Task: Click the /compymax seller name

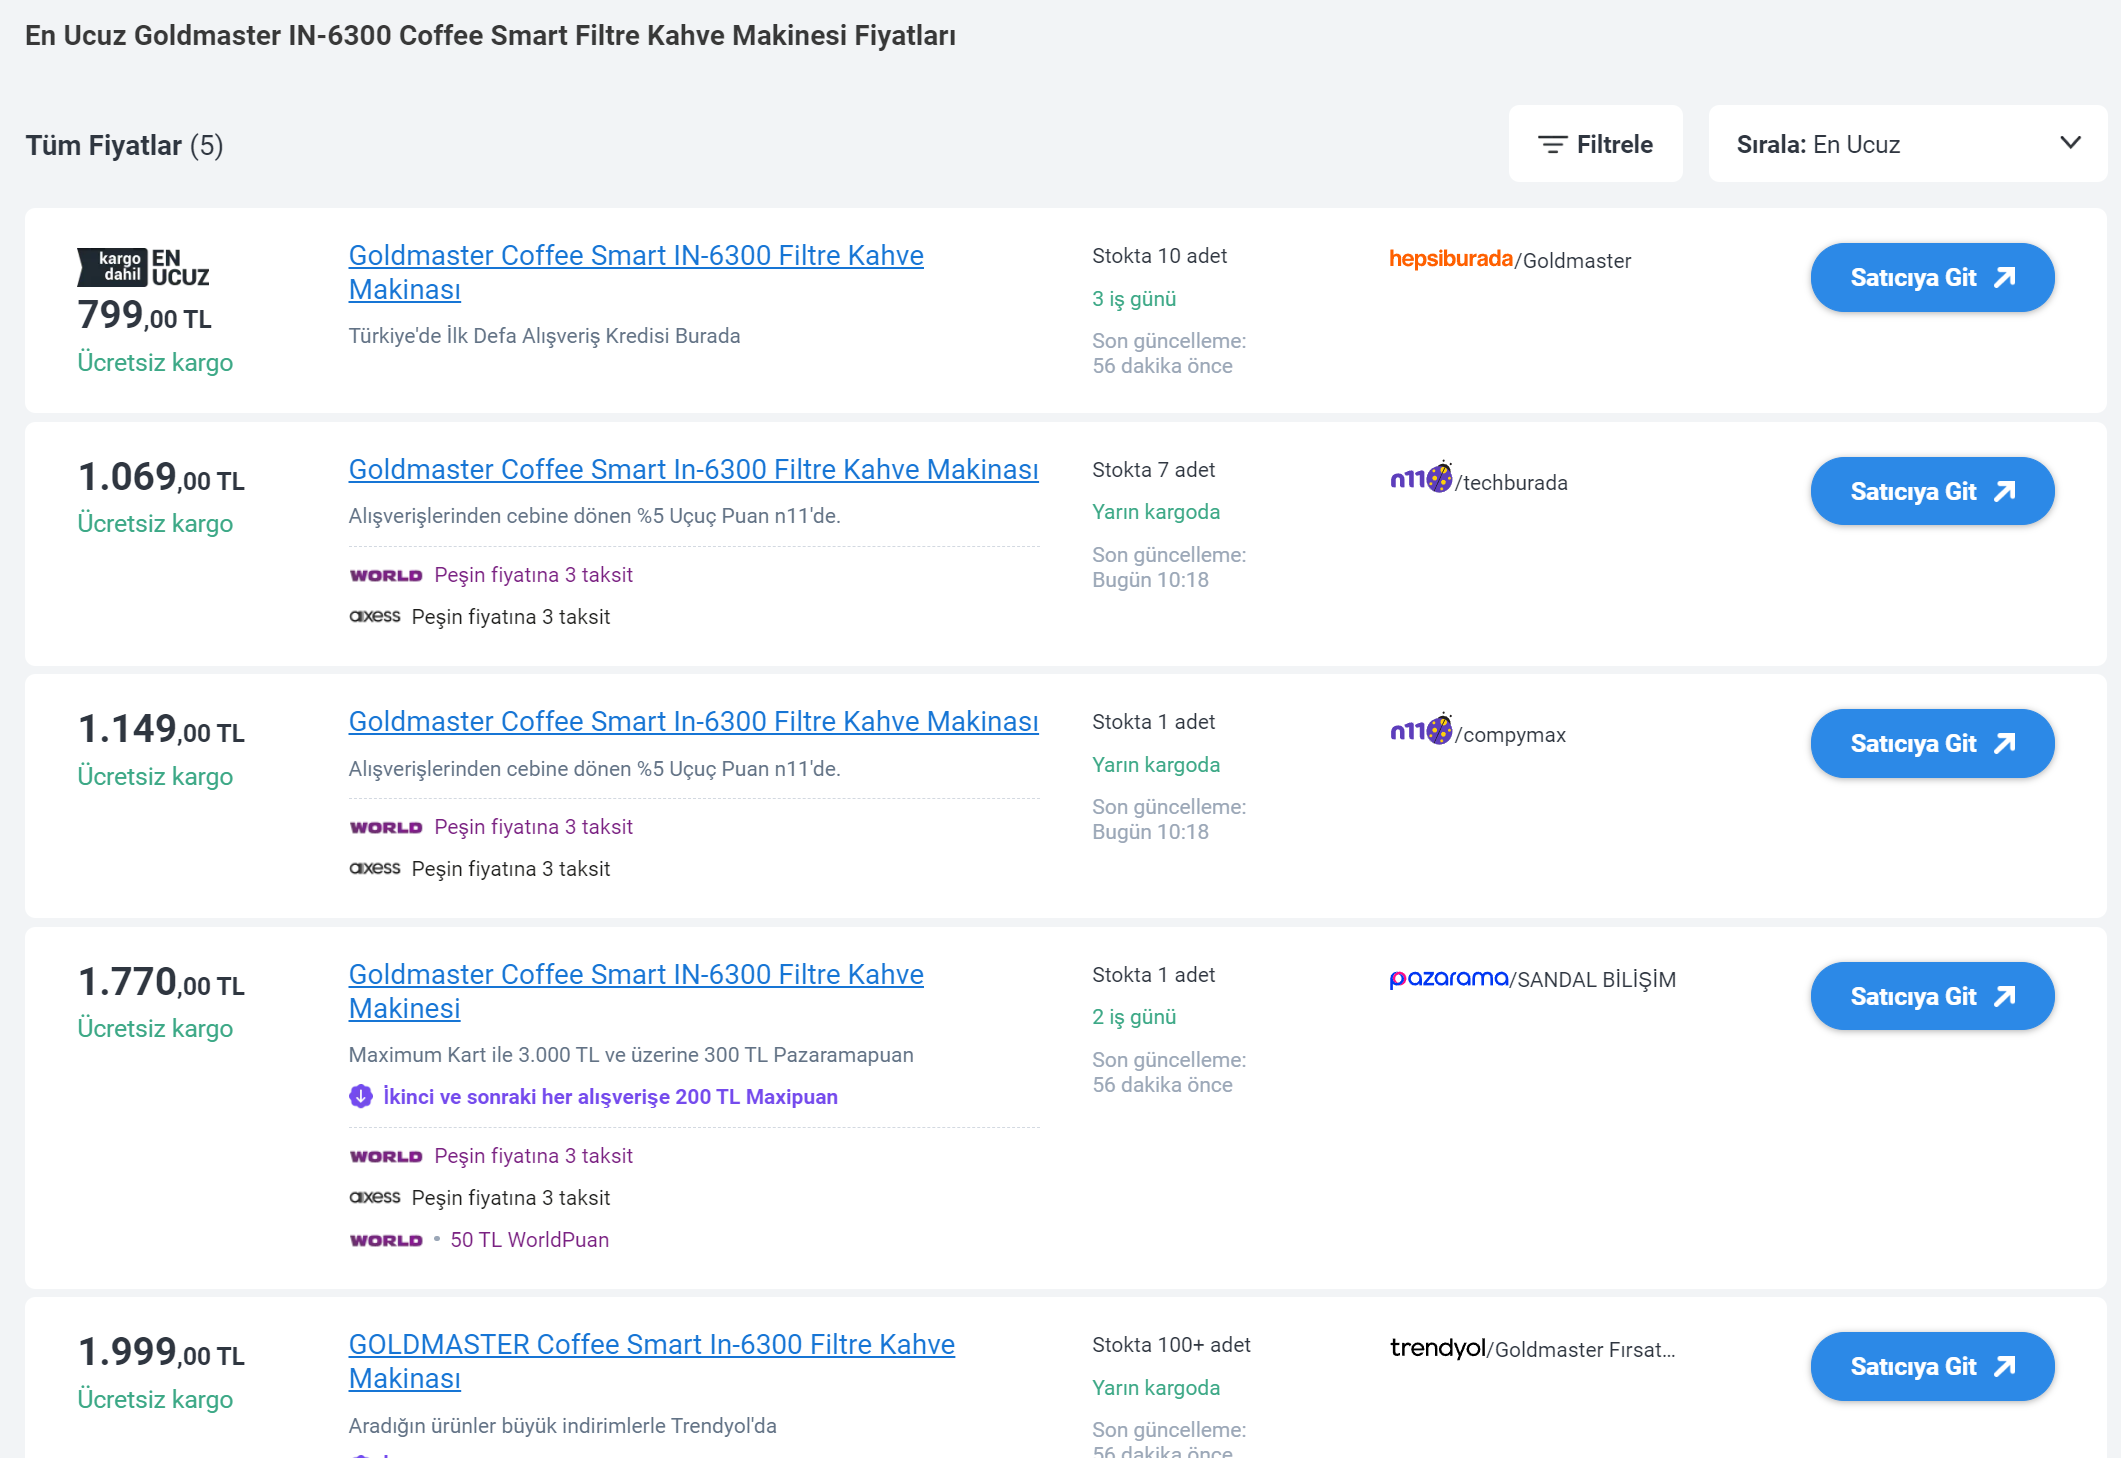Action: [x=1510, y=735]
